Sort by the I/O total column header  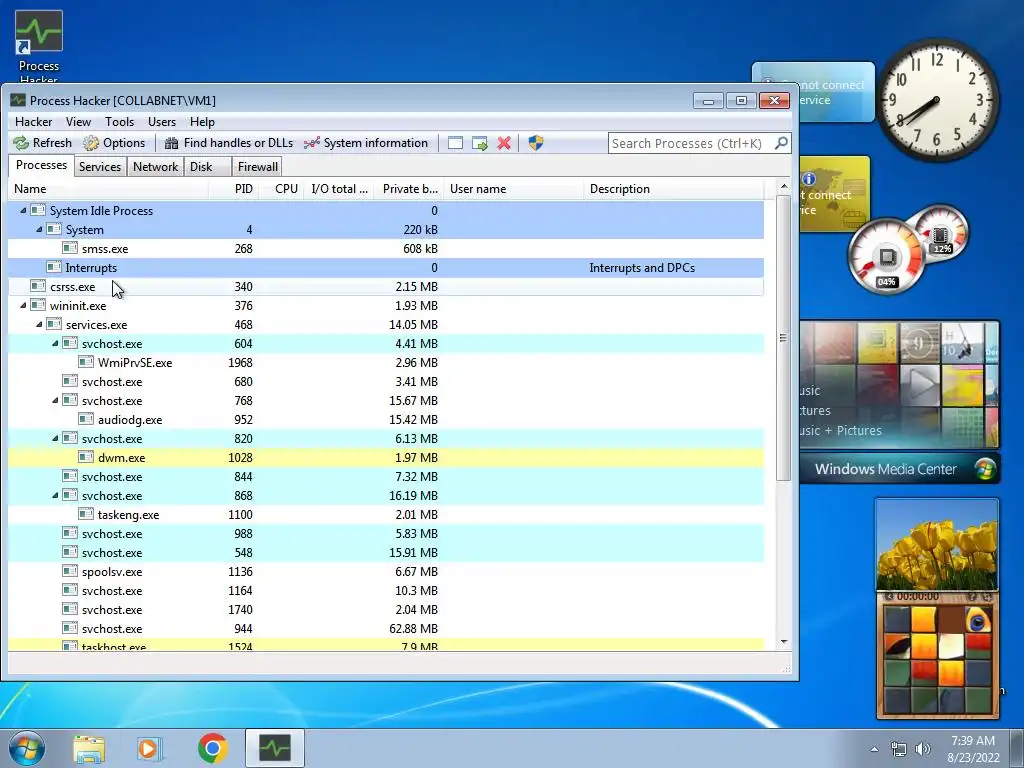339,189
